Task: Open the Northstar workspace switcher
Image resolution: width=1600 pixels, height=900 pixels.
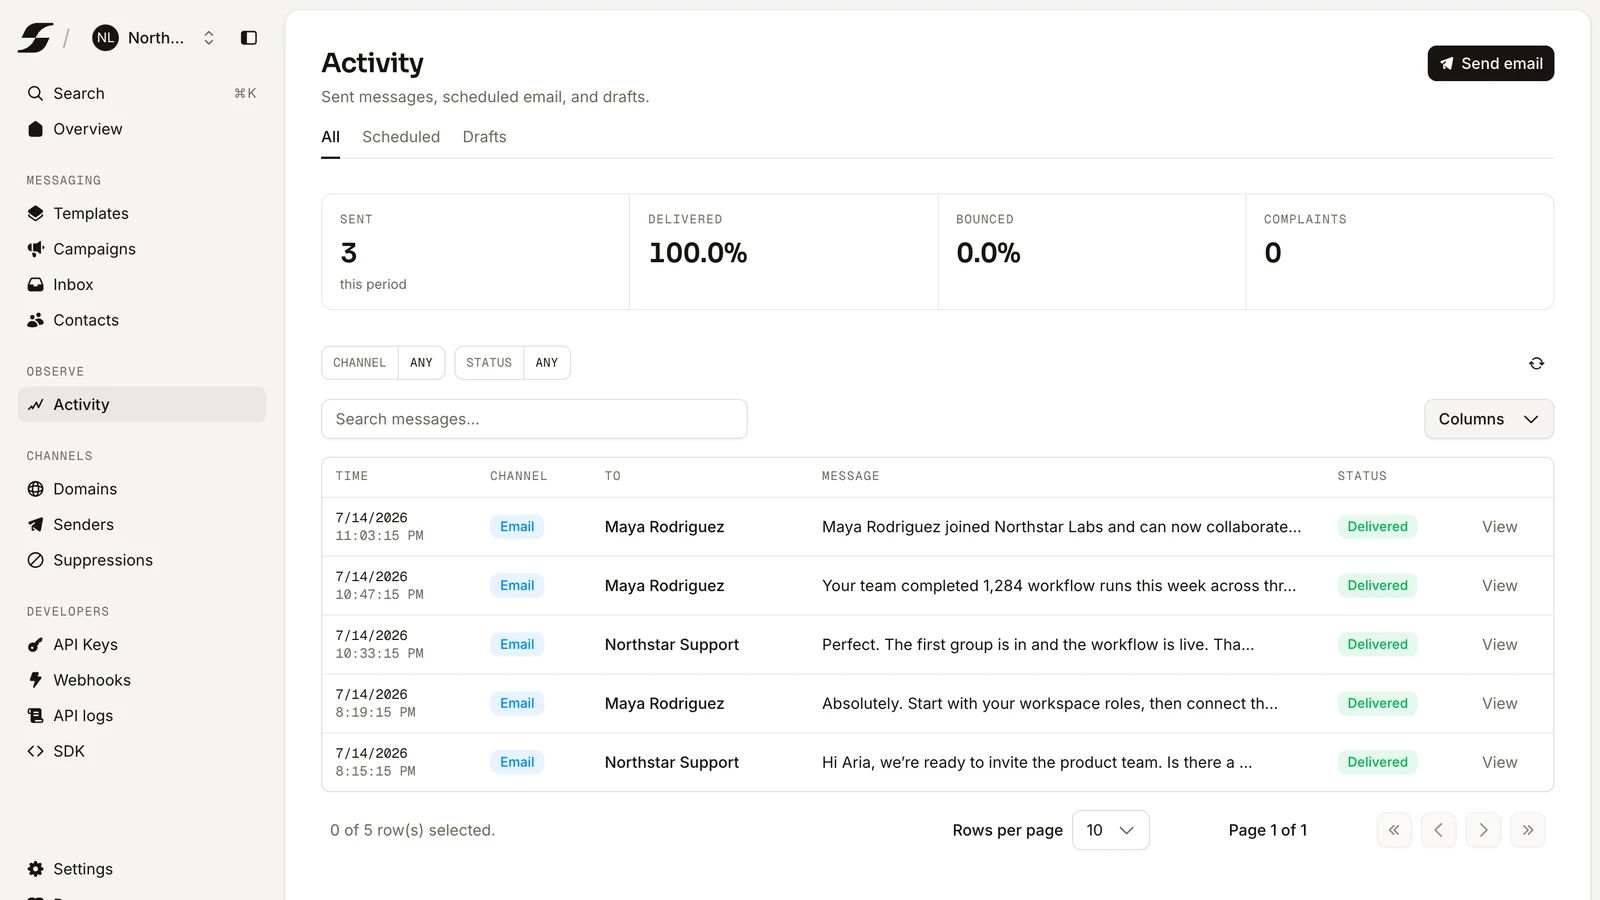Action: click(154, 38)
